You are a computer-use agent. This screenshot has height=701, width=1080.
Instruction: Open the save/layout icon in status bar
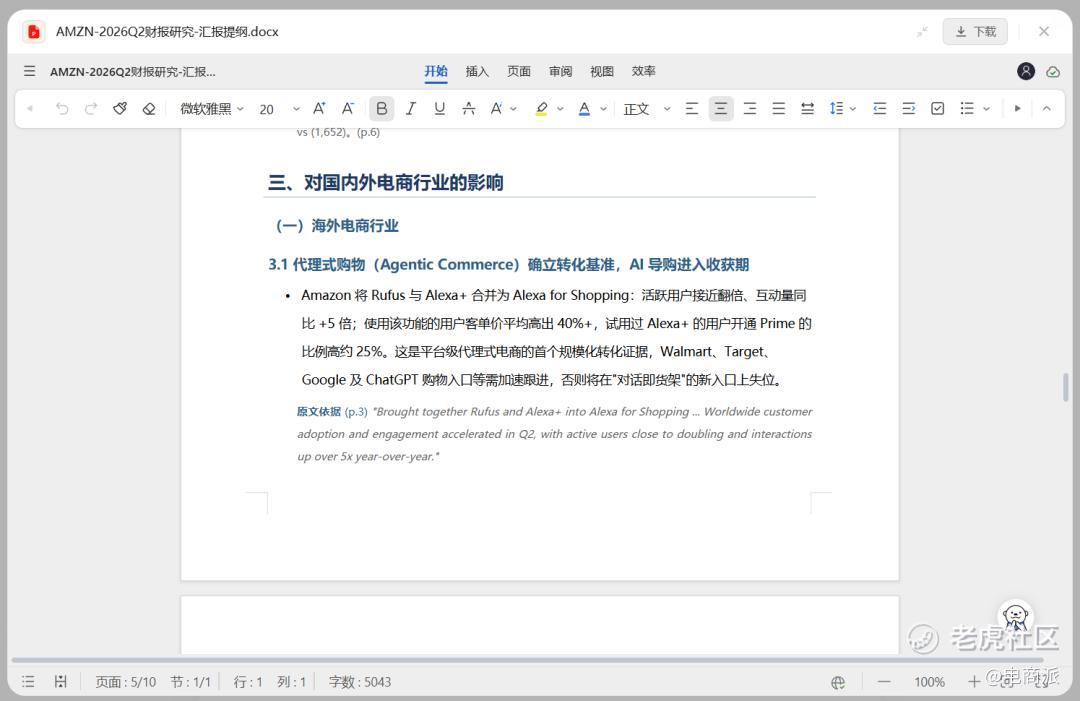point(61,682)
